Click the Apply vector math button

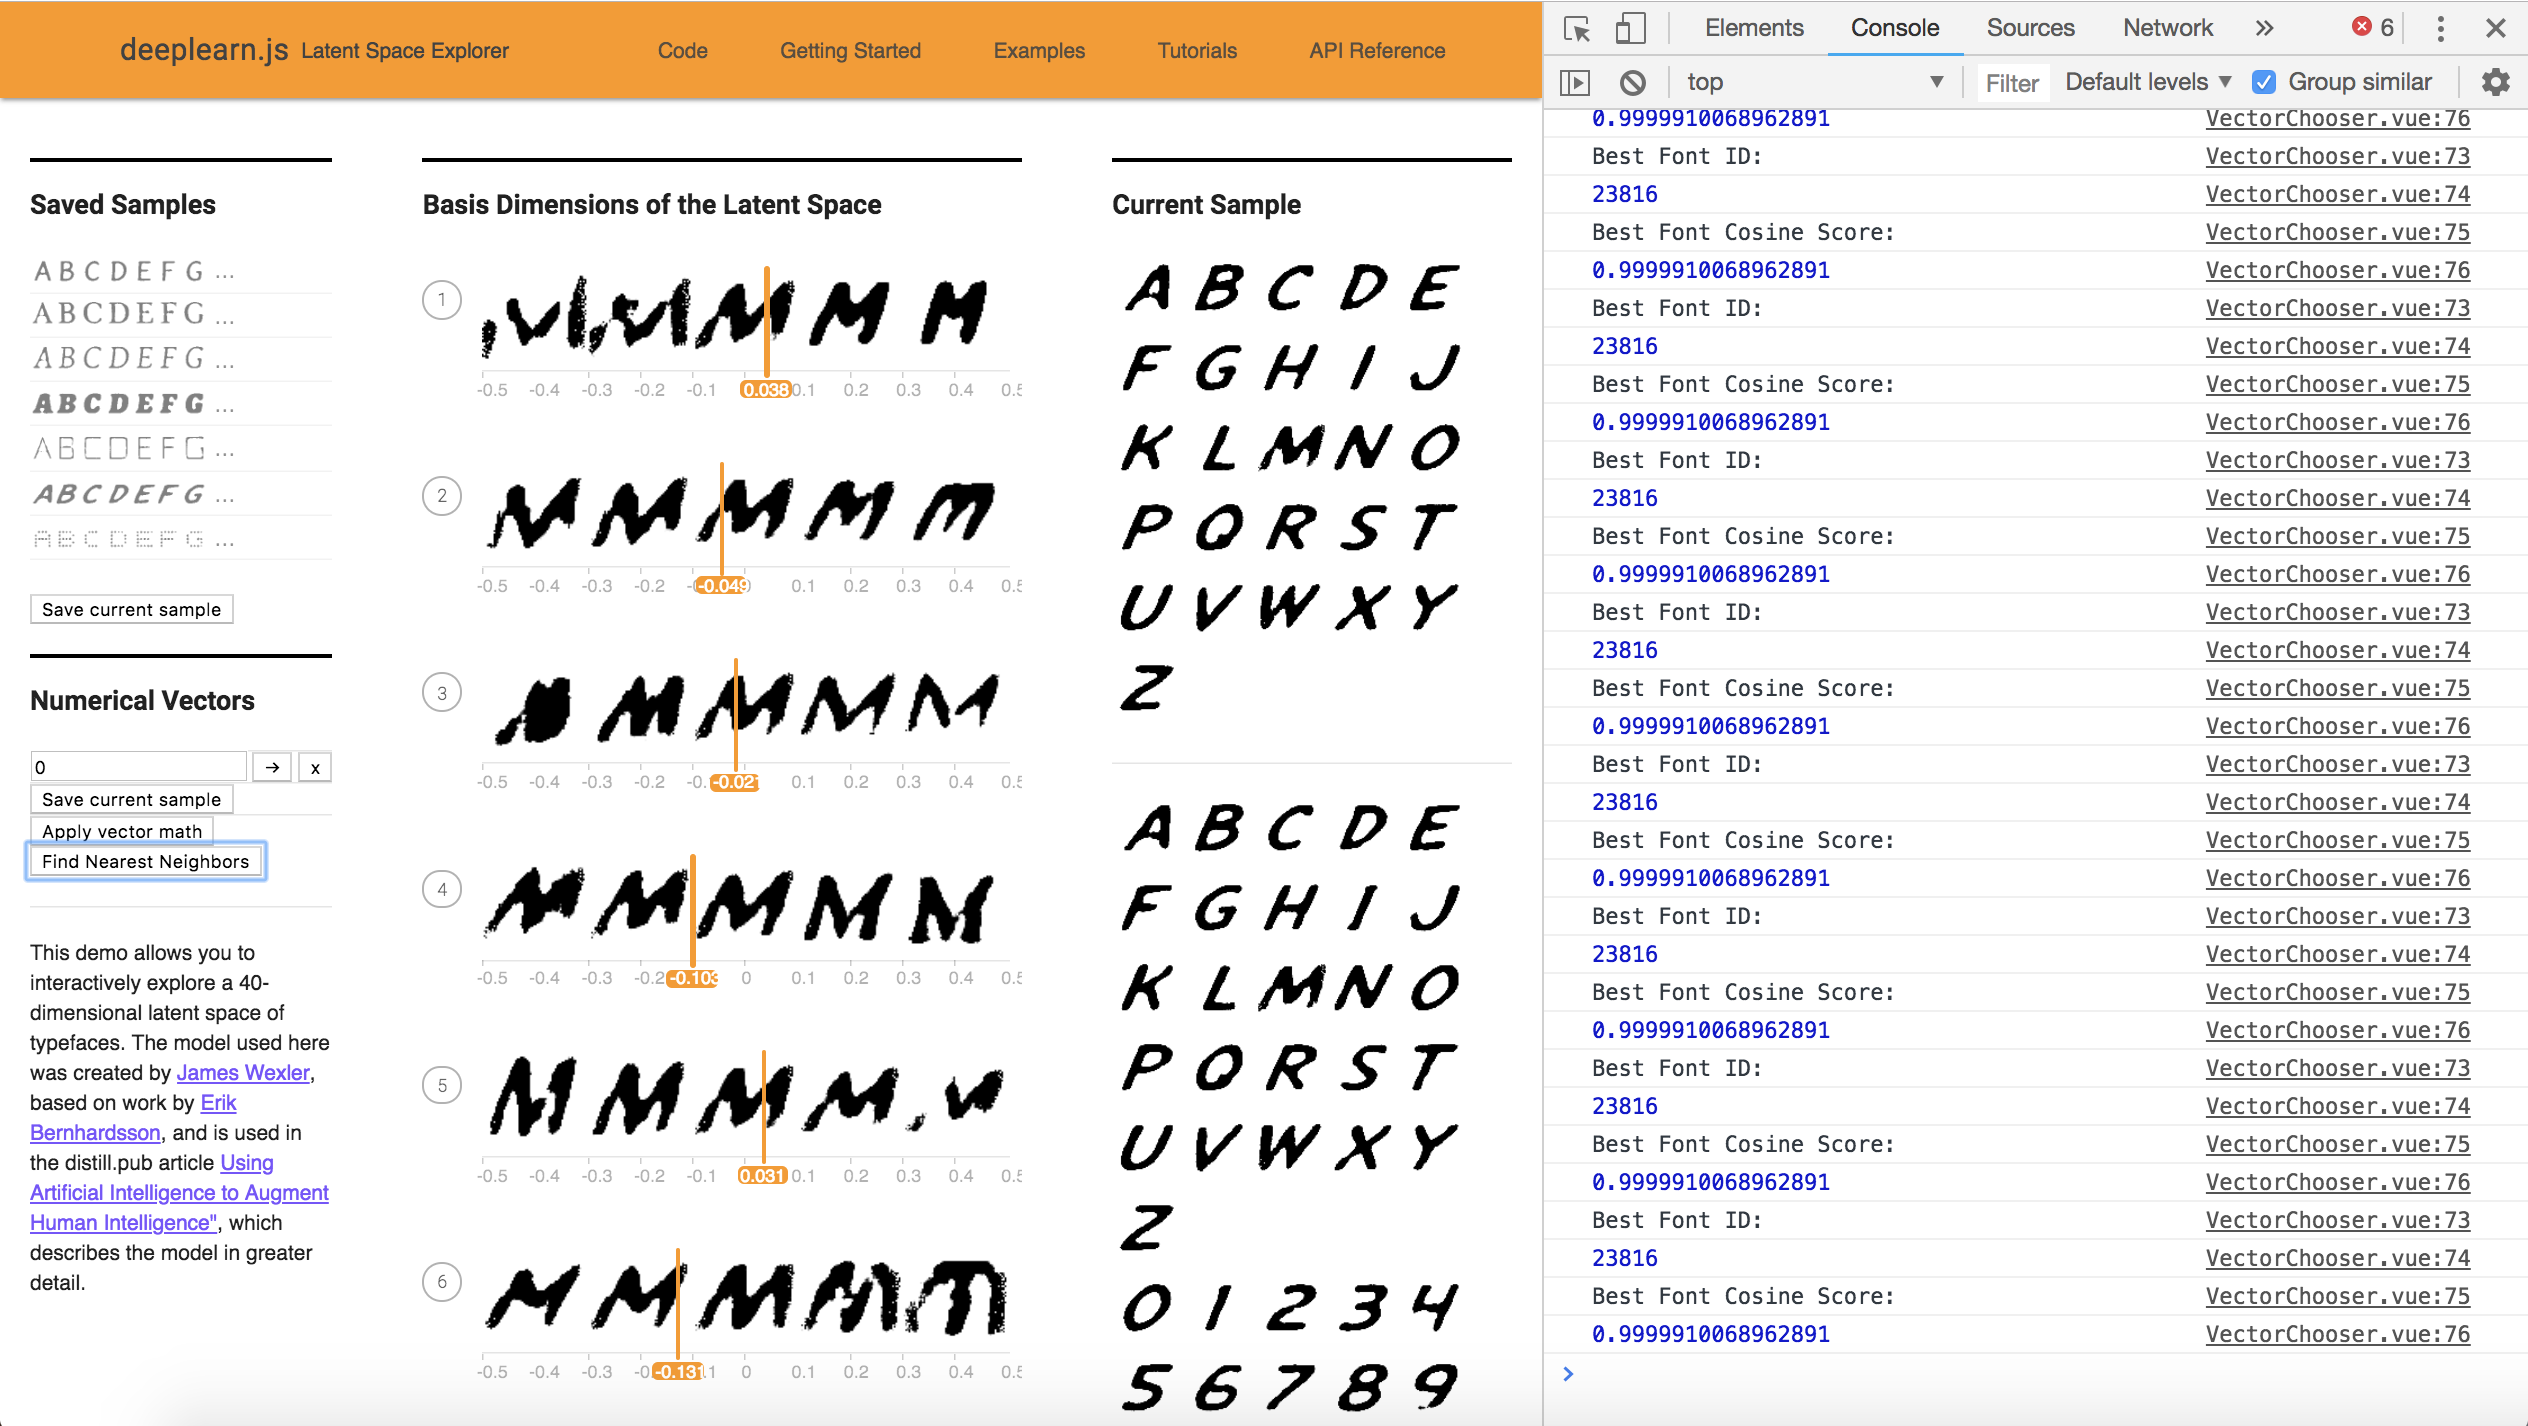tap(122, 831)
